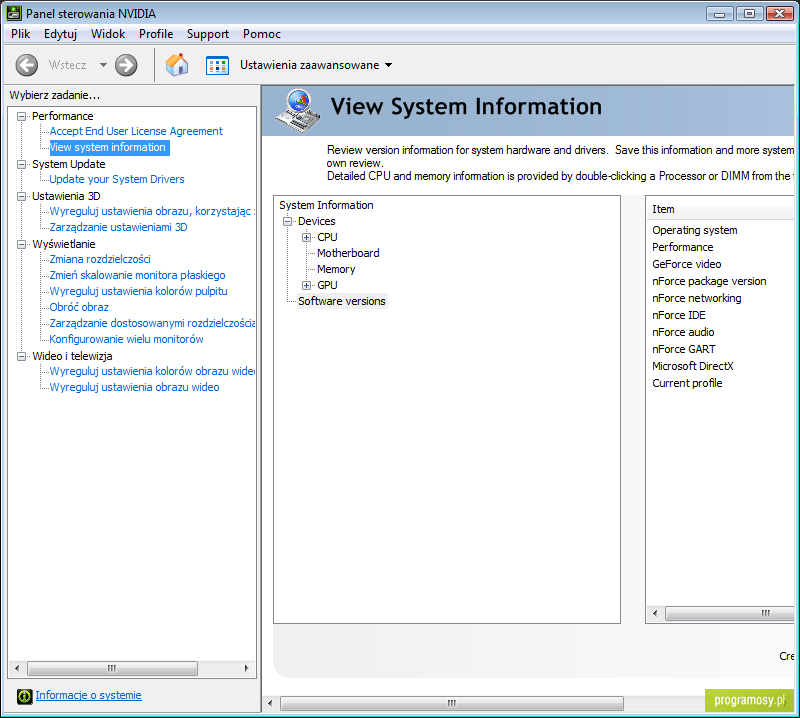Viewport: 800px width, 718px height.
Task: Open Konfigurowanie wielu monitorów task
Action: (126, 339)
